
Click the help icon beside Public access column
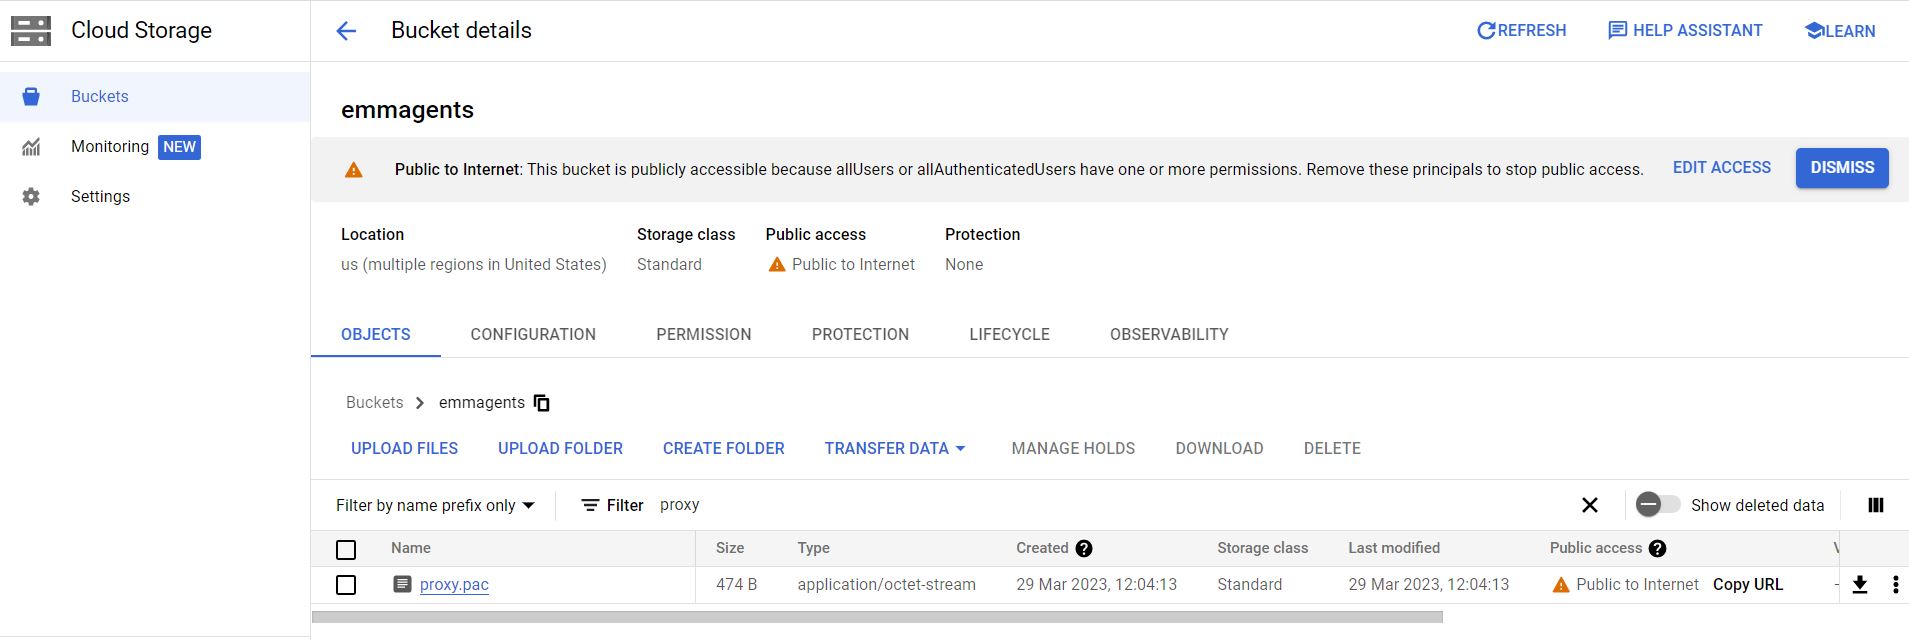click(1657, 548)
